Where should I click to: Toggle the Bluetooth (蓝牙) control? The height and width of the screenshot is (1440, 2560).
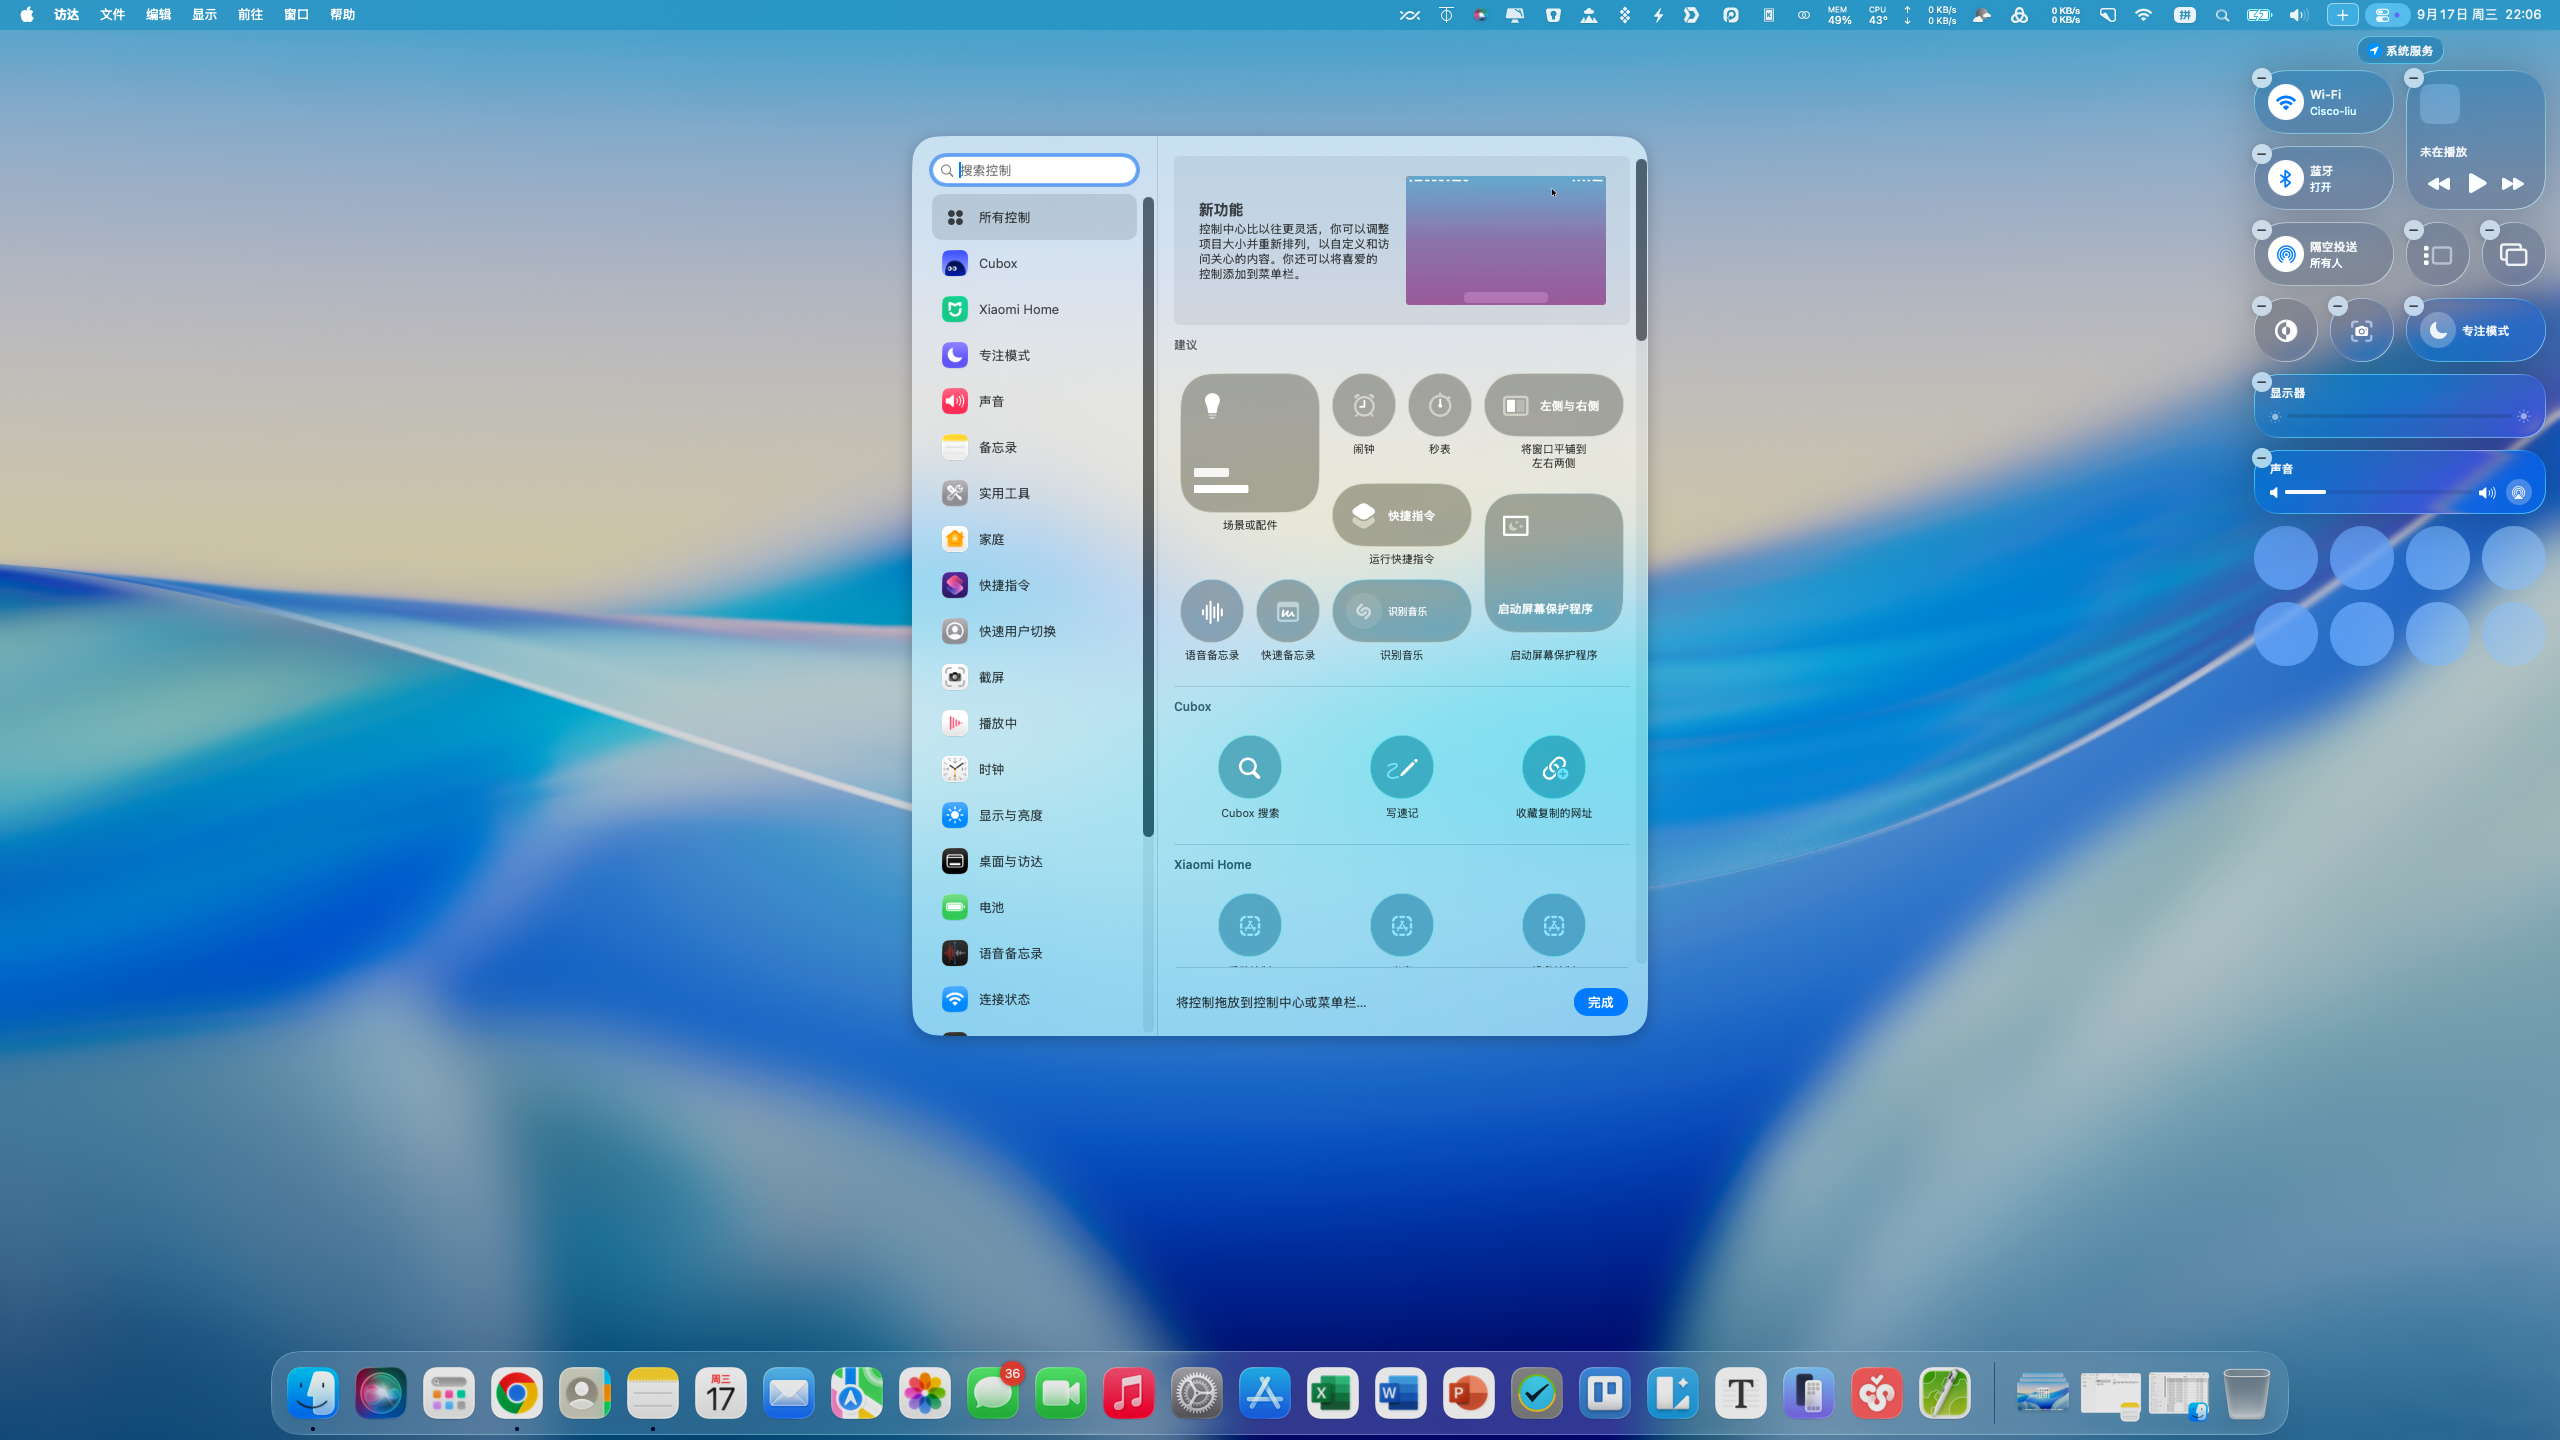pos(2286,178)
